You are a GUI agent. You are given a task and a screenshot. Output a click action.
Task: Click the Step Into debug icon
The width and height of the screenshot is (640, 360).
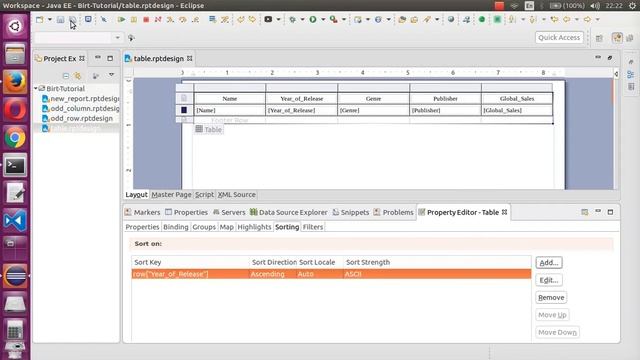pyautogui.click(x=170, y=19)
